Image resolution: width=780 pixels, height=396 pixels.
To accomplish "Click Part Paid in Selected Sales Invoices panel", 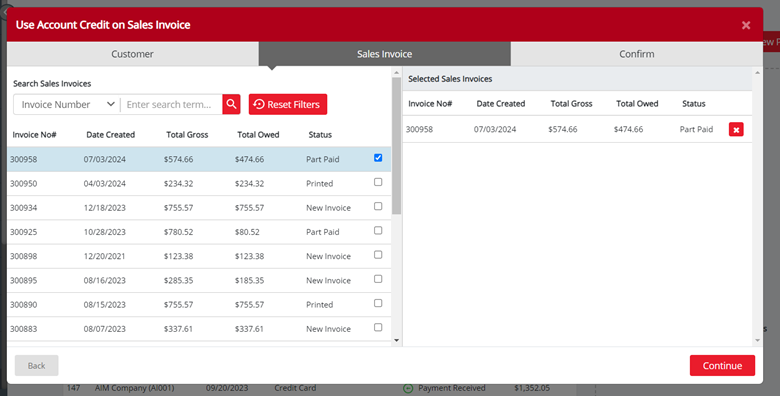I will 696,129.
